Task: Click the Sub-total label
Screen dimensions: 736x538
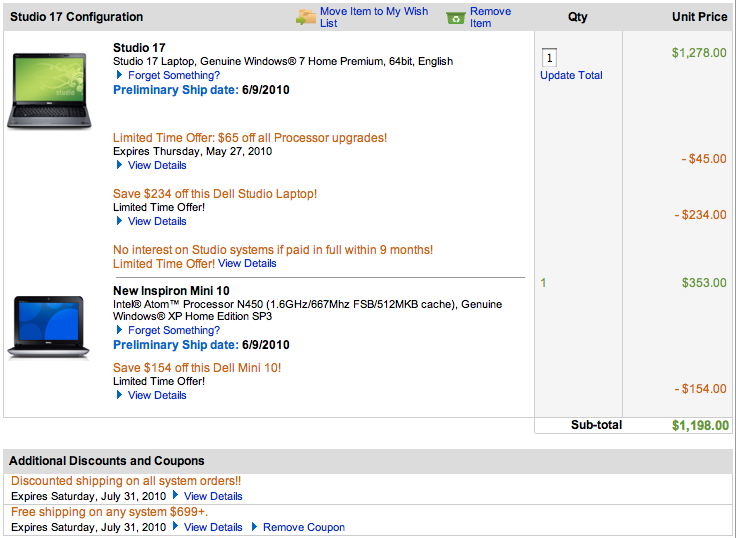Action: [596, 425]
